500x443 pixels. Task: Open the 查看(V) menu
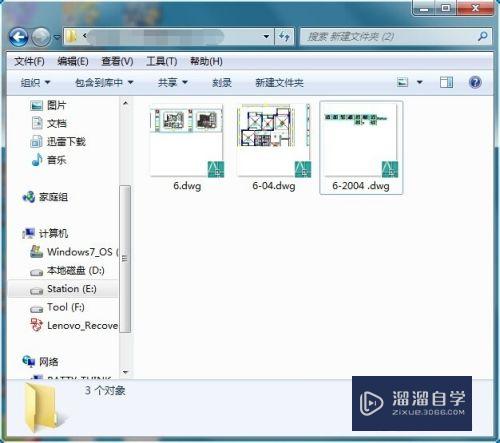tap(117, 61)
